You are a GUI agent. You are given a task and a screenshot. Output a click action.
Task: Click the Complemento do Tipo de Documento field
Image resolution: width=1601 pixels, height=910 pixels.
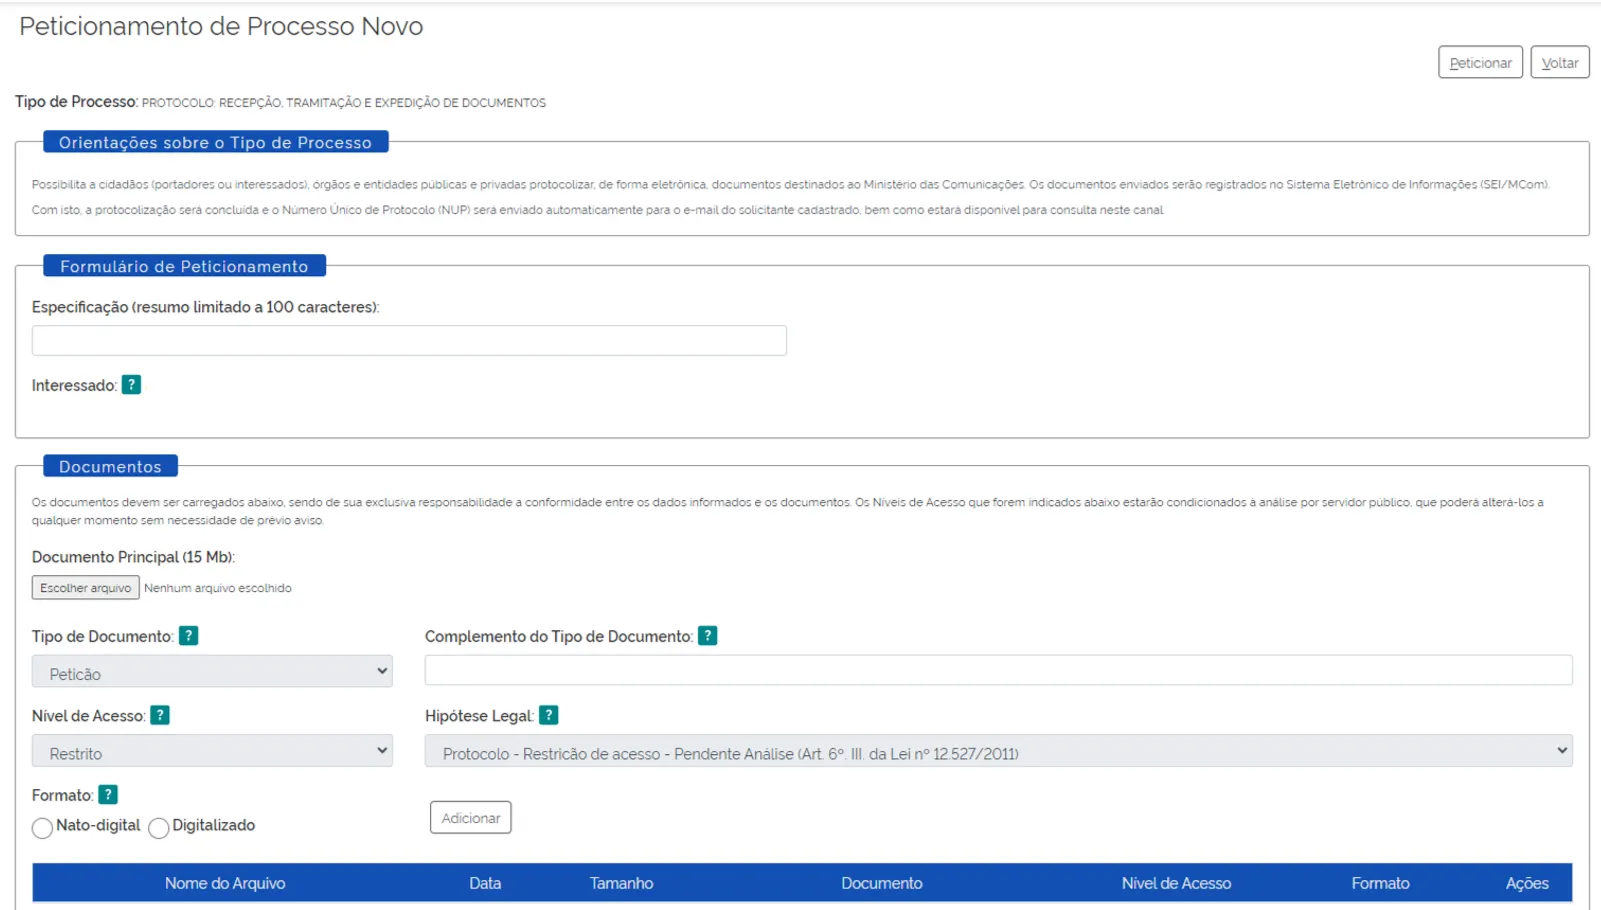tap(997, 670)
